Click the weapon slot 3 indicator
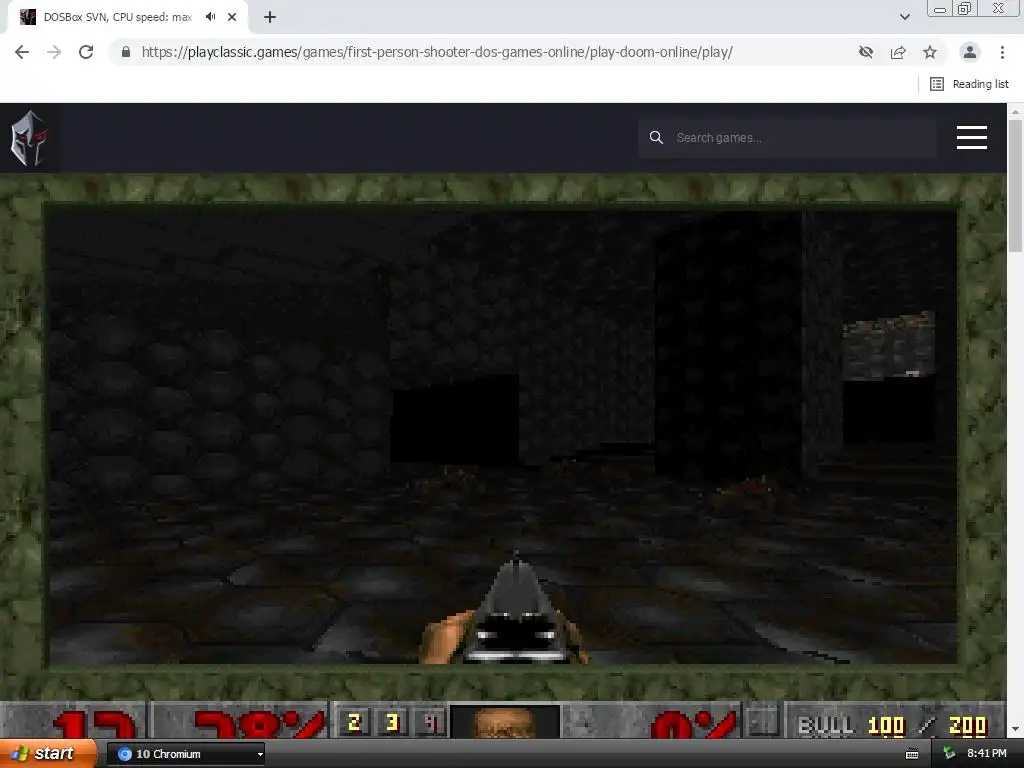This screenshot has height=768, width=1024. tap(392, 722)
